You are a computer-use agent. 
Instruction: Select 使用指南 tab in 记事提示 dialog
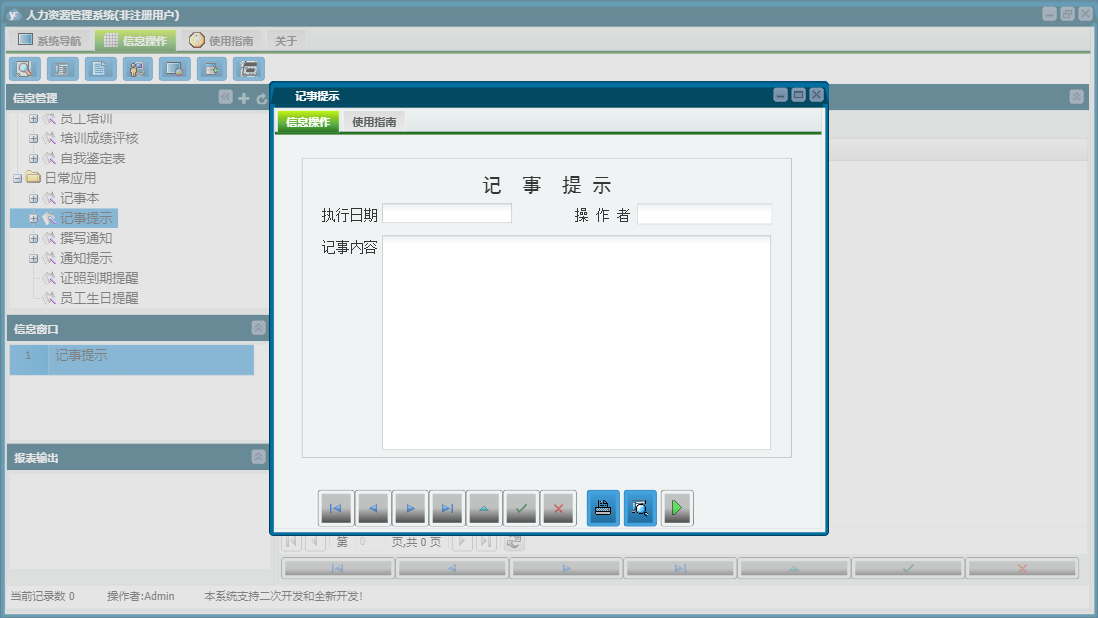[374, 122]
